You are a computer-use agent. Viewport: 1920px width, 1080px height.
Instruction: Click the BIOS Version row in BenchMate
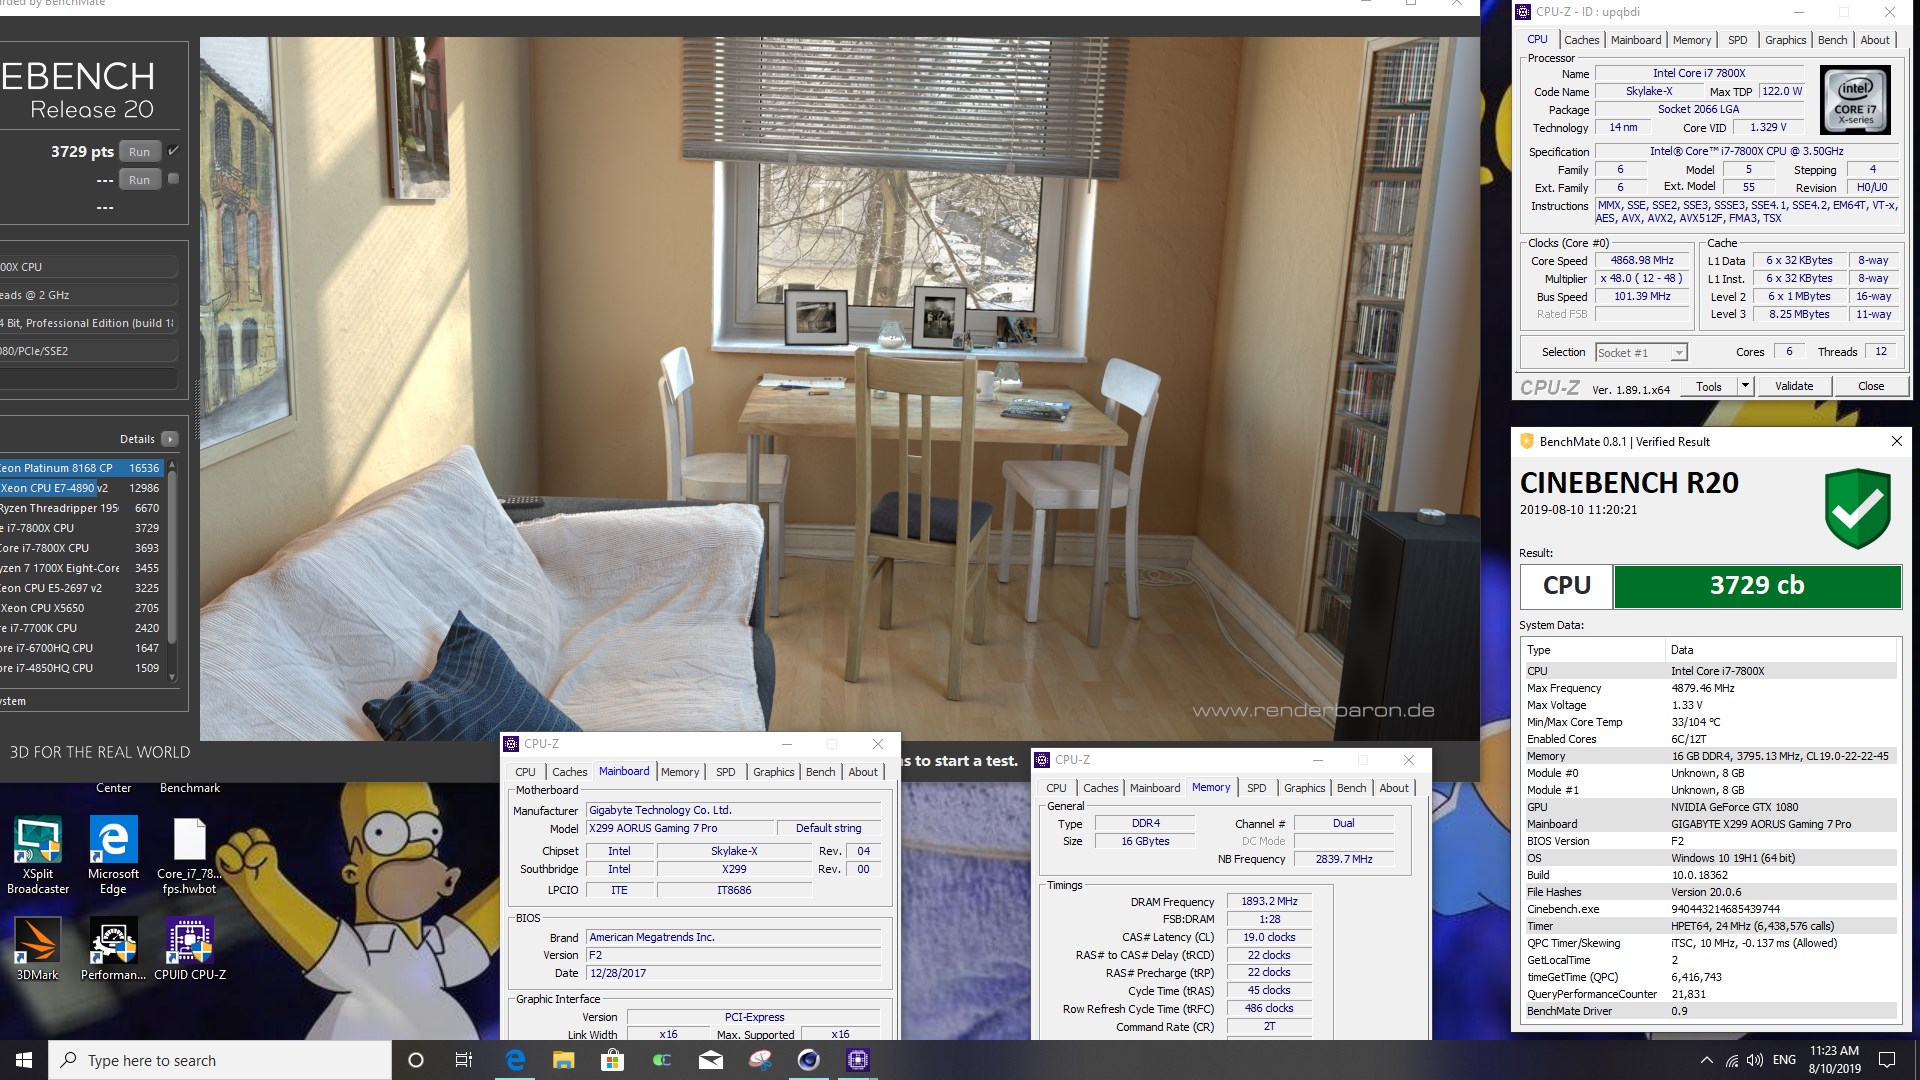(x=1710, y=841)
